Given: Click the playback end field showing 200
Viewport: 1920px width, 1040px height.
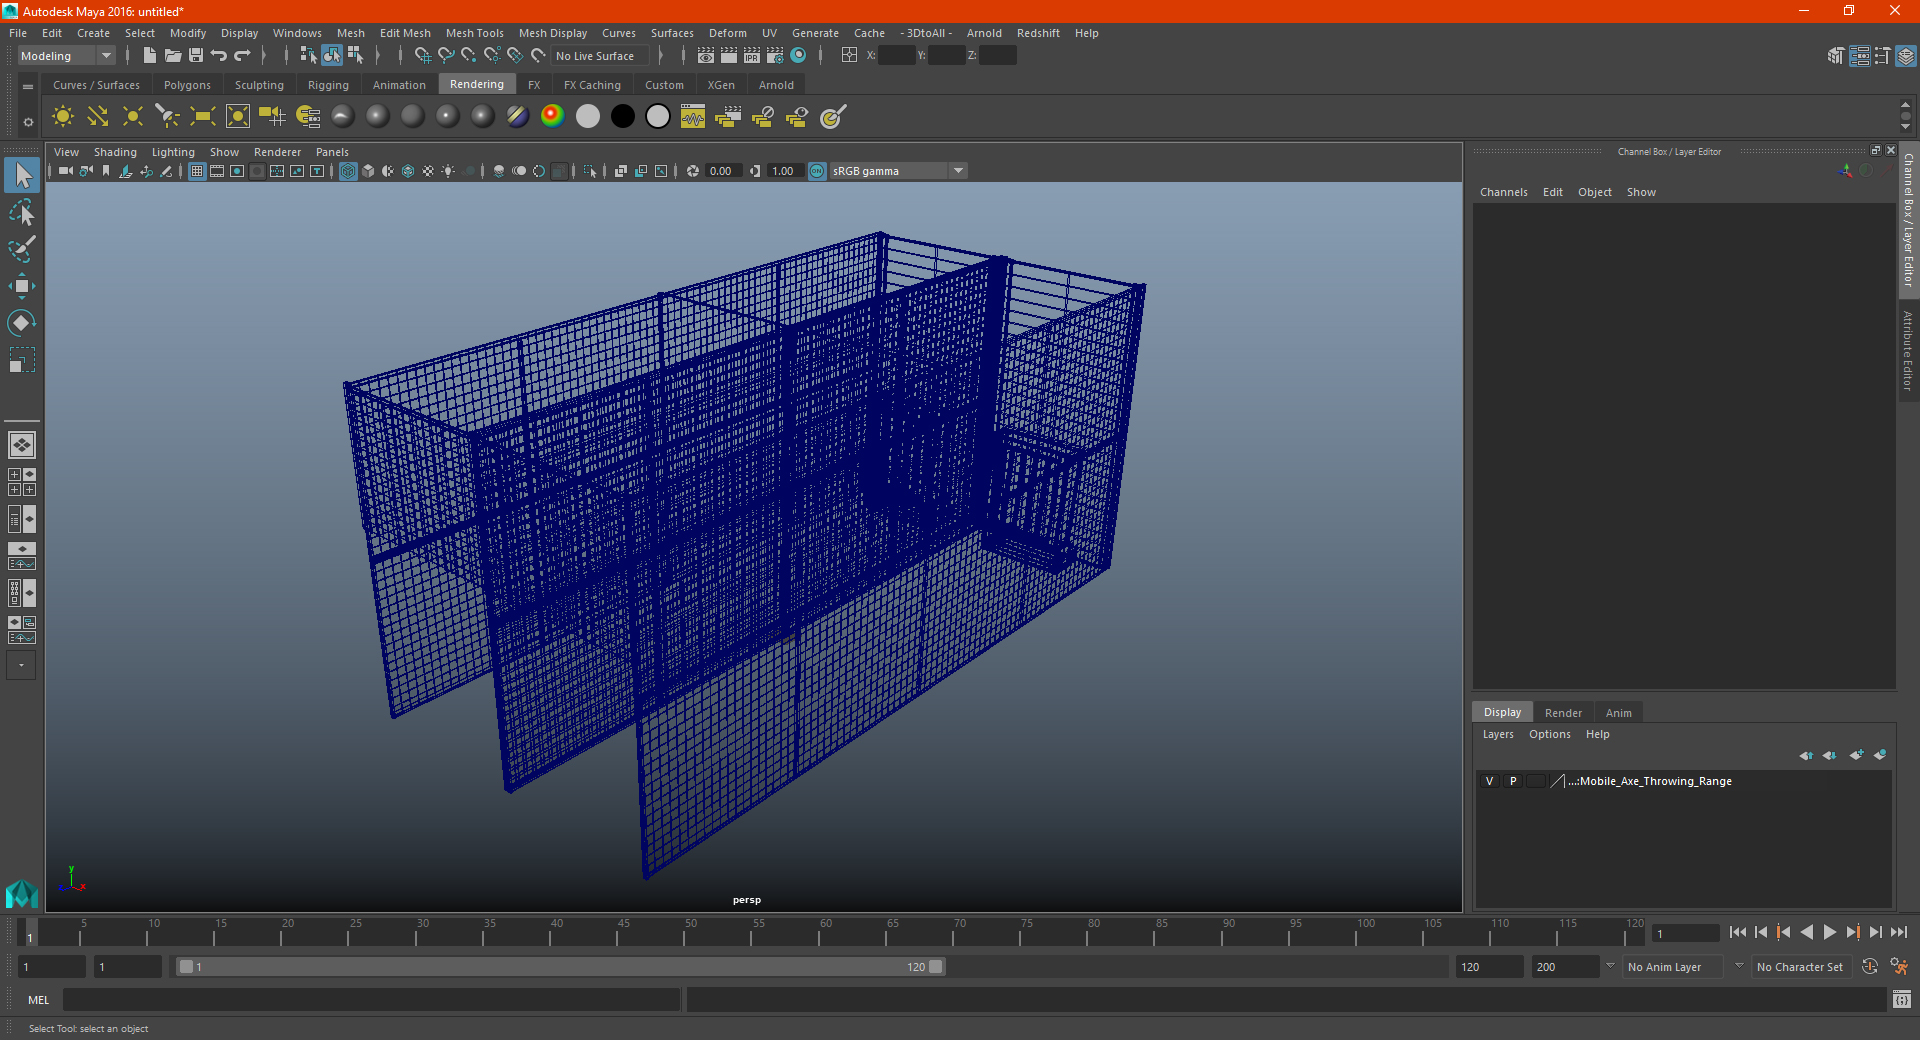Looking at the screenshot, I should click(1566, 967).
